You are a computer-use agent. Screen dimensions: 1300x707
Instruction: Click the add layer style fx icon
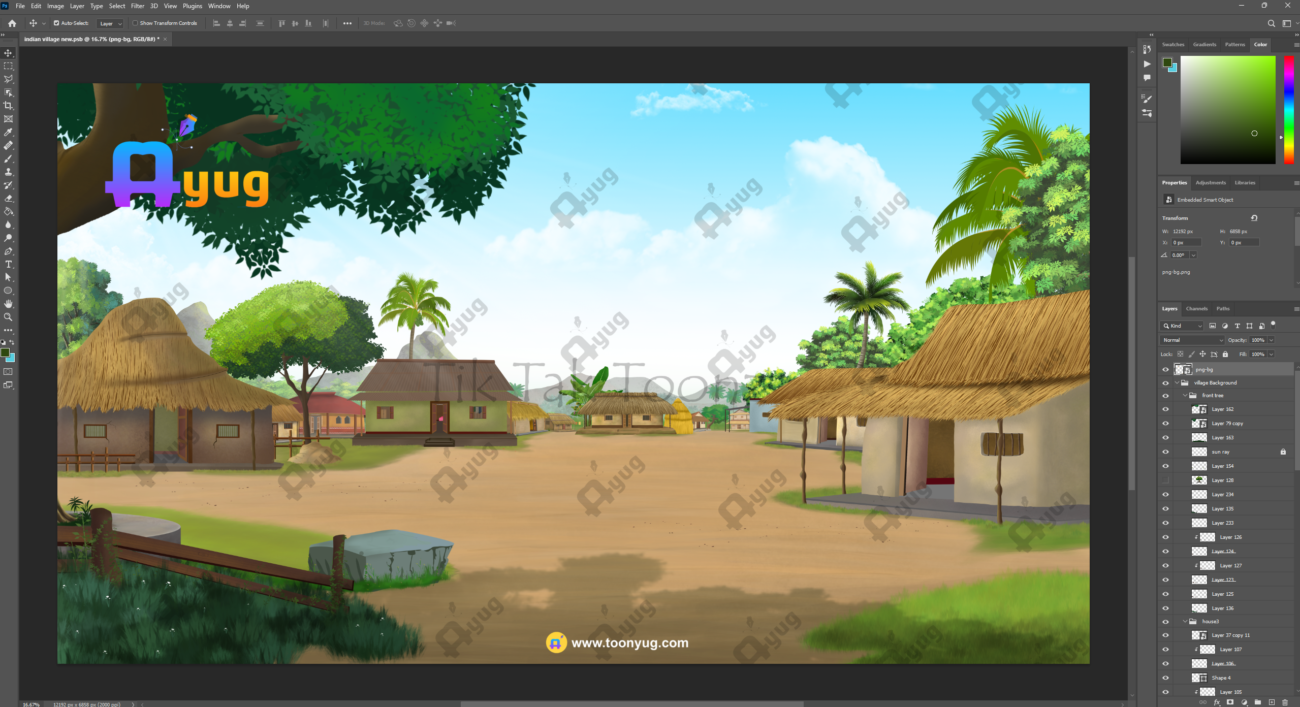(1216, 702)
